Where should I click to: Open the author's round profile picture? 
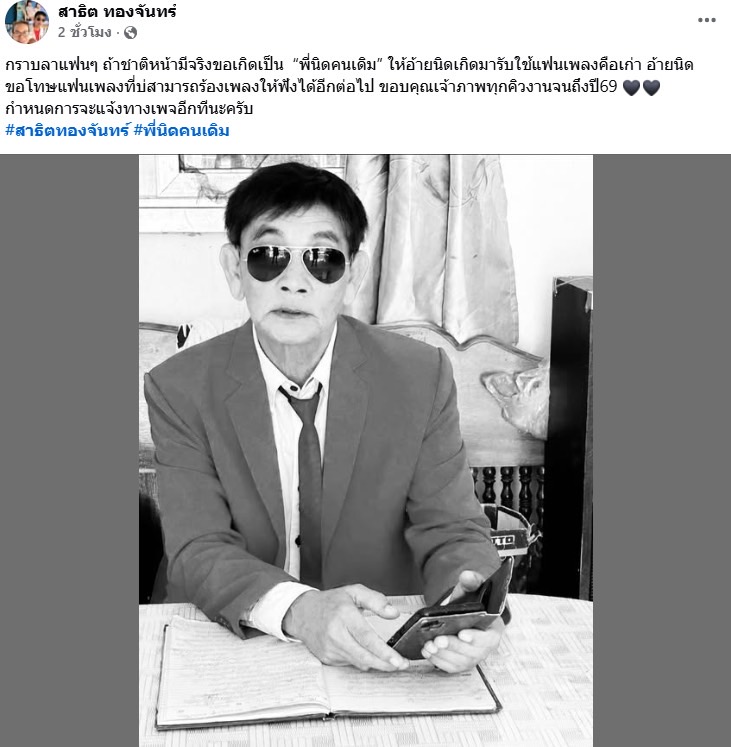[27, 21]
